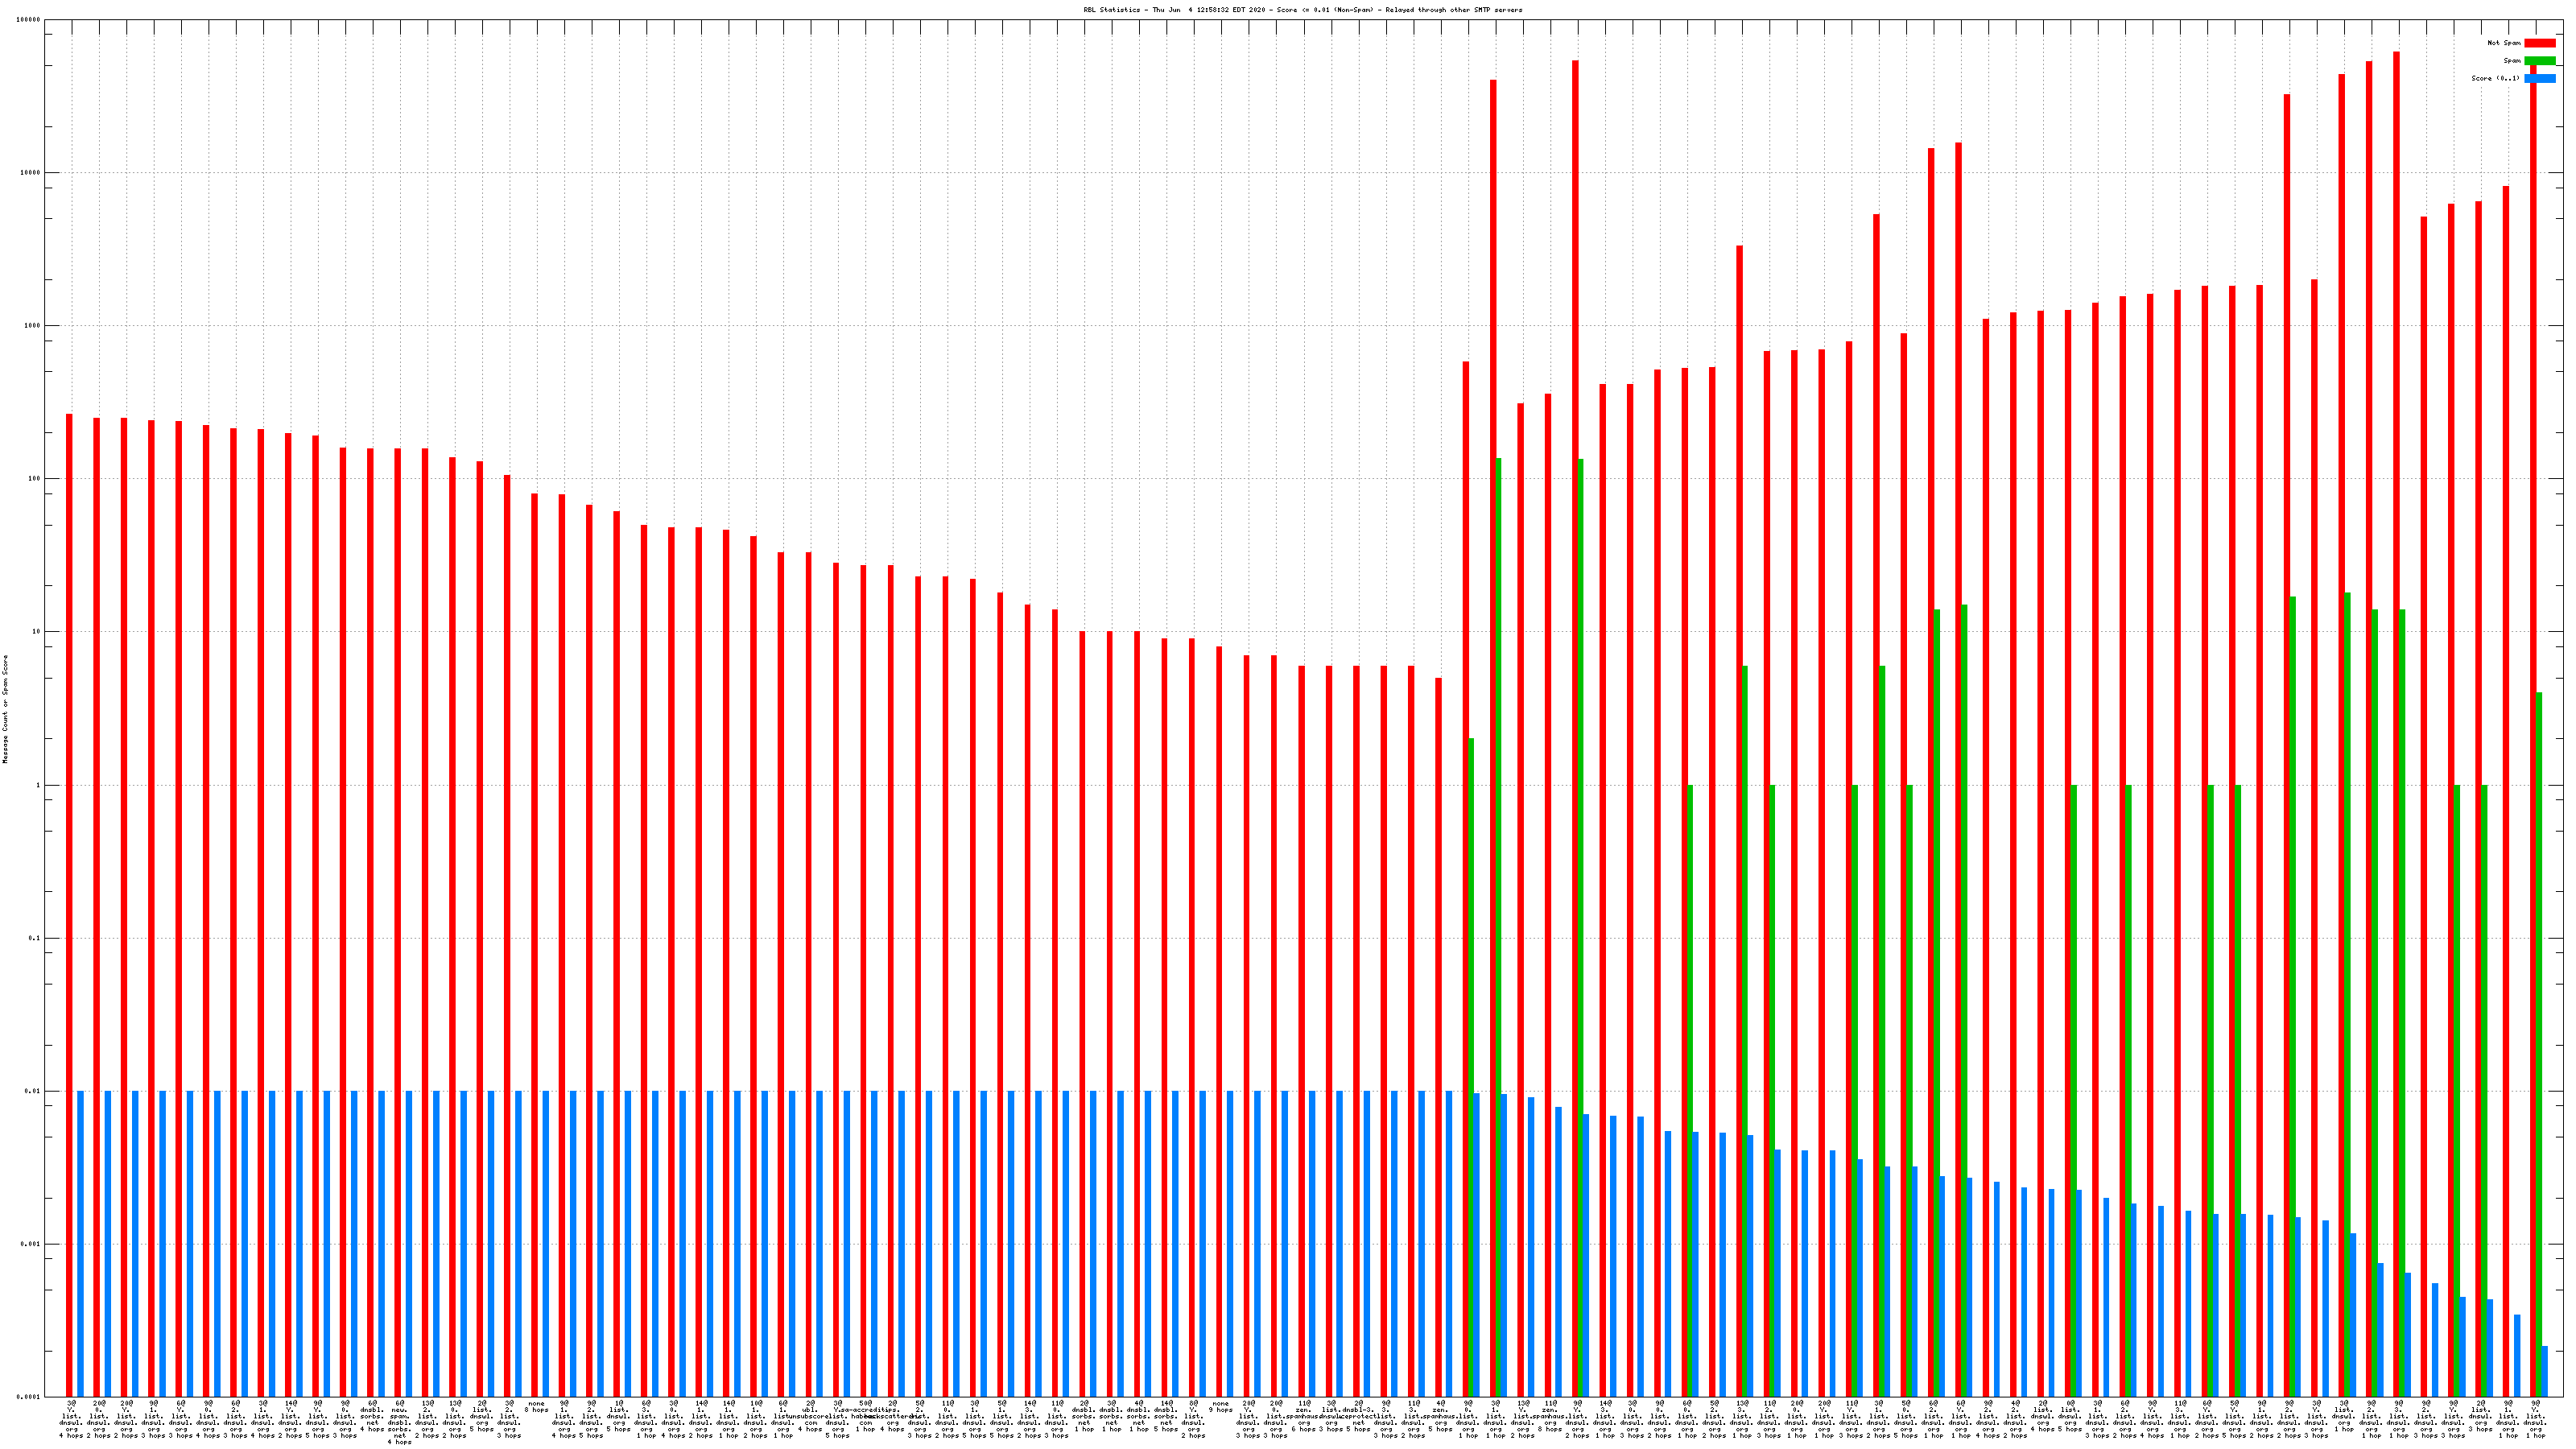Click the 'none 9 hops' x-axis label
Viewport: 2576px width, 1449px height.
tap(1220, 1406)
